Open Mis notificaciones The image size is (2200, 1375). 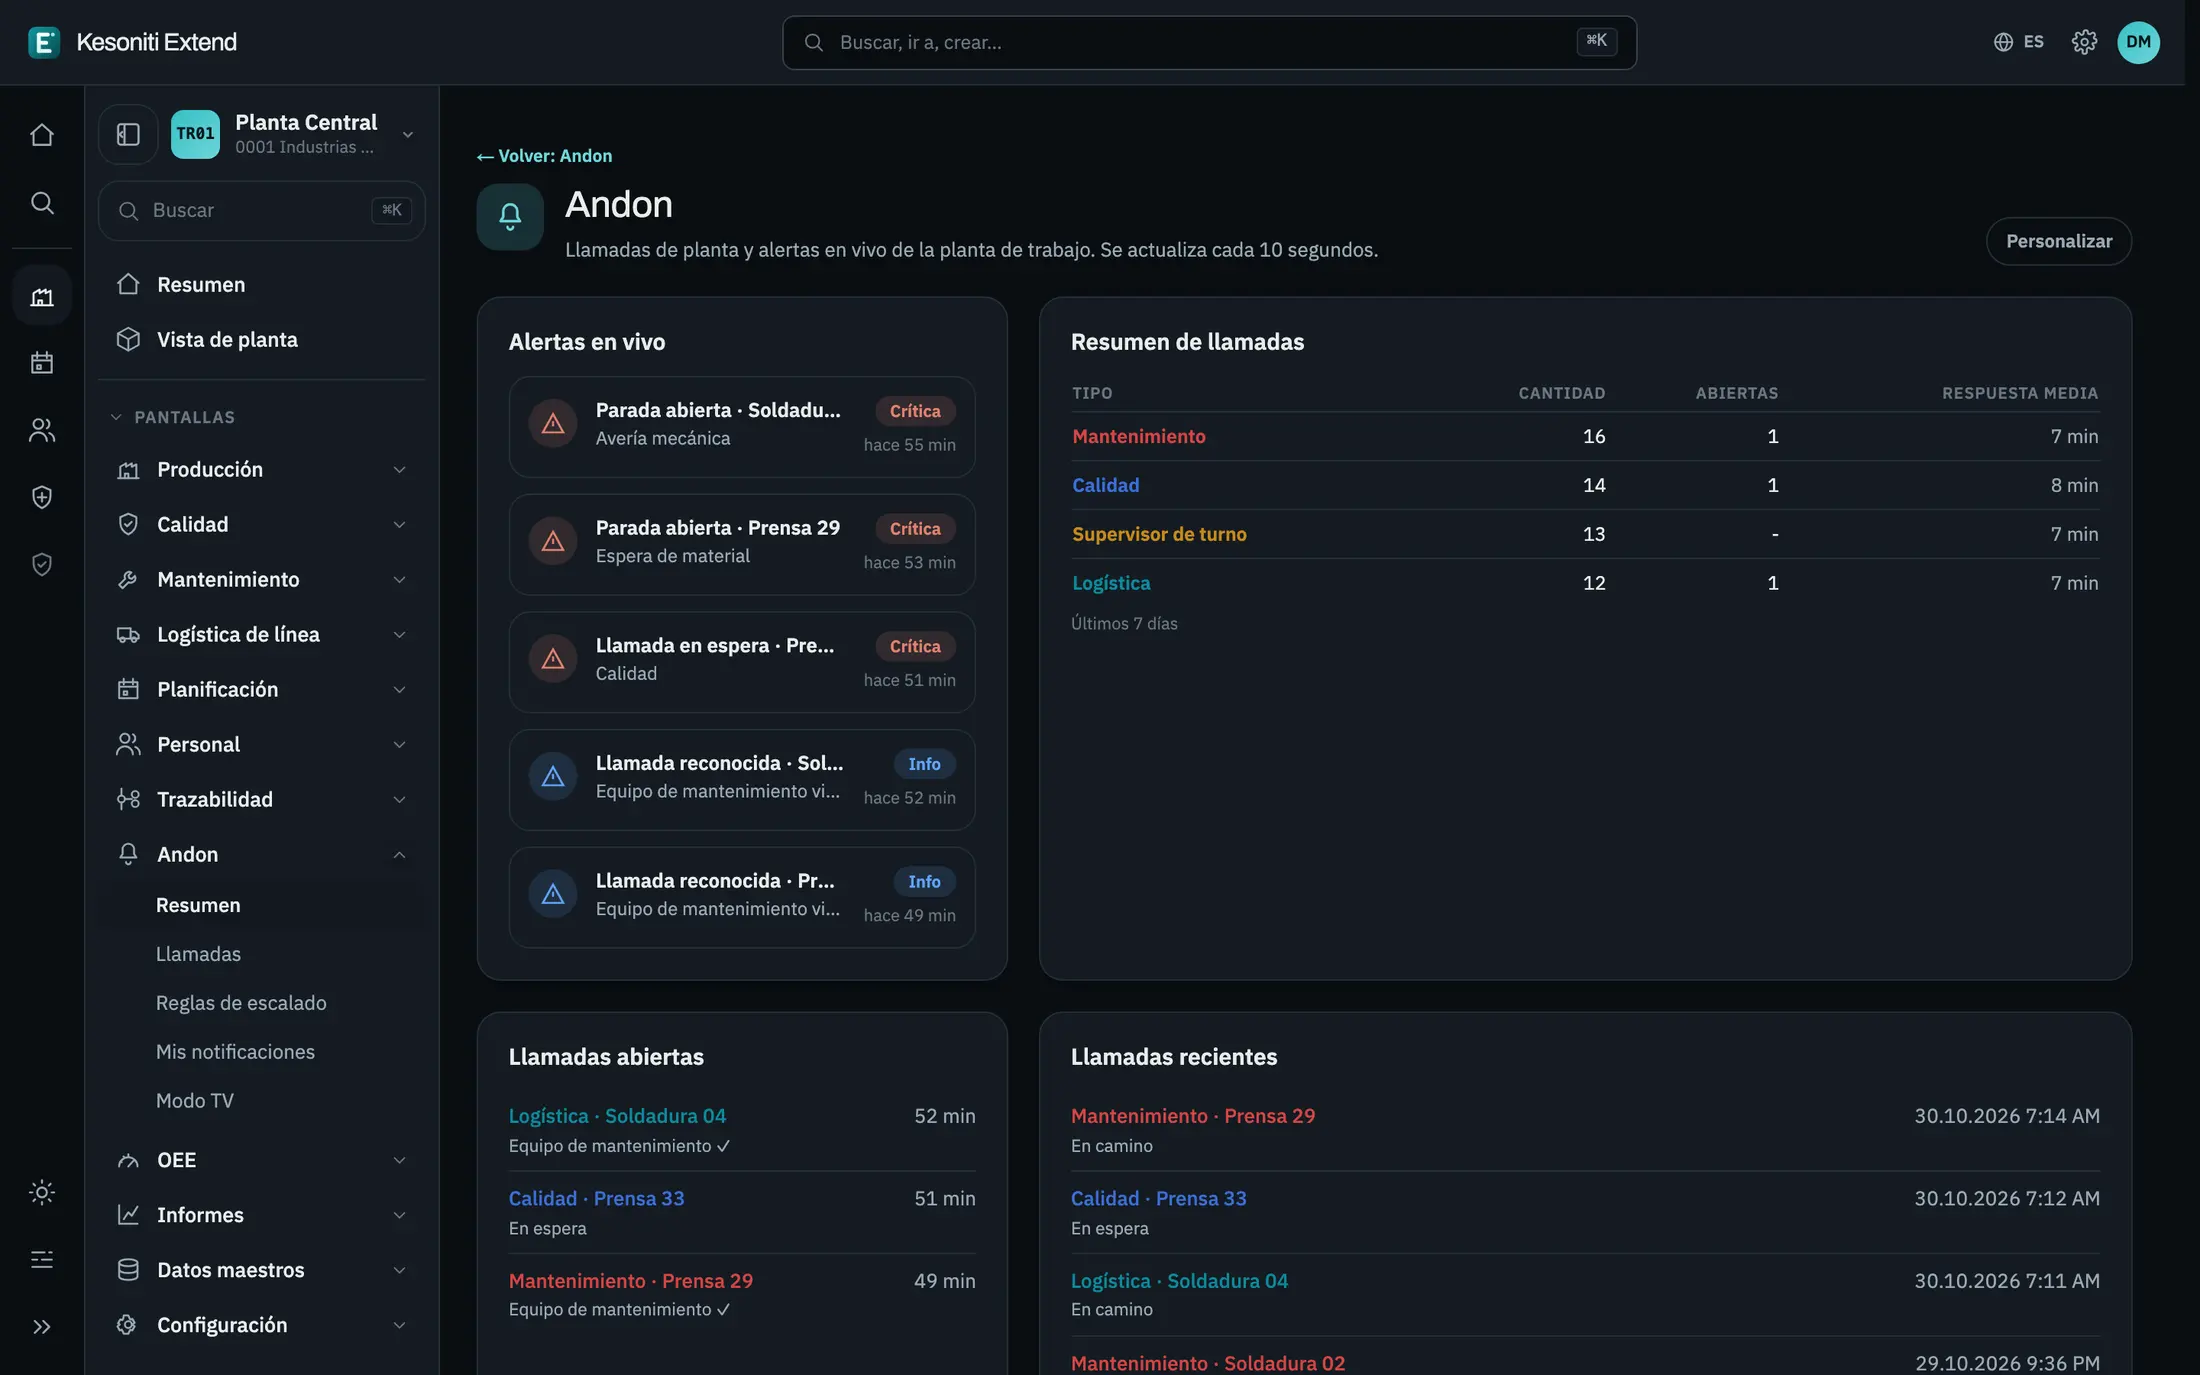235,1052
